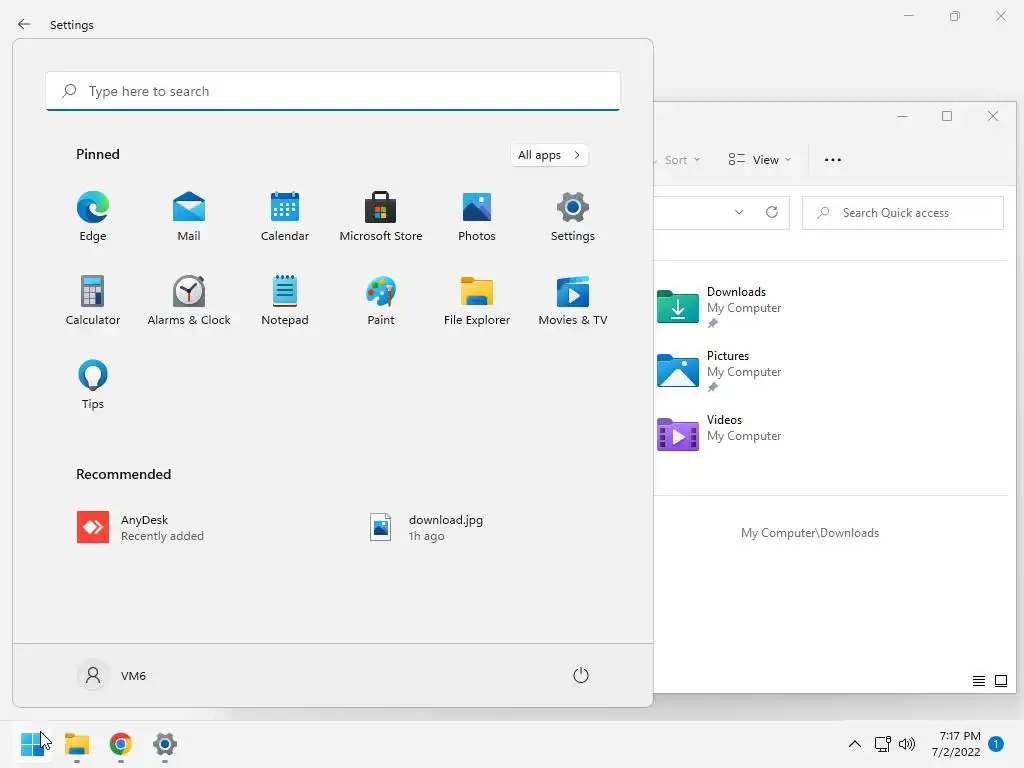Switch Explorer to details view
The width and height of the screenshot is (1024, 768).
pos(978,681)
